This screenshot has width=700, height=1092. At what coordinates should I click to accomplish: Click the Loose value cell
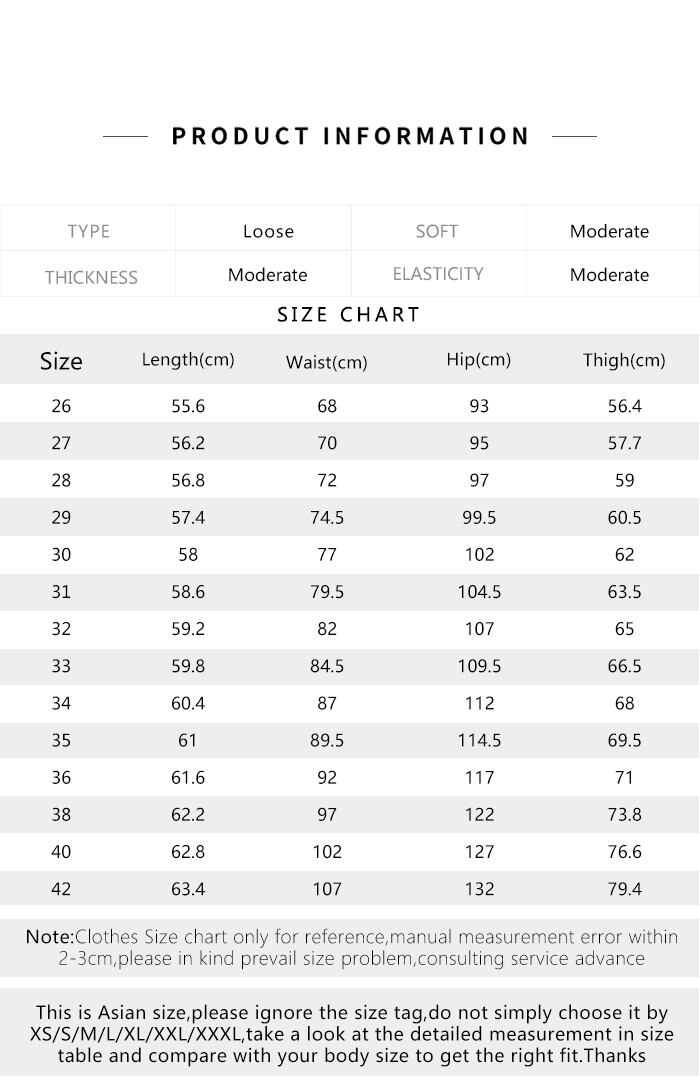[x=268, y=231]
